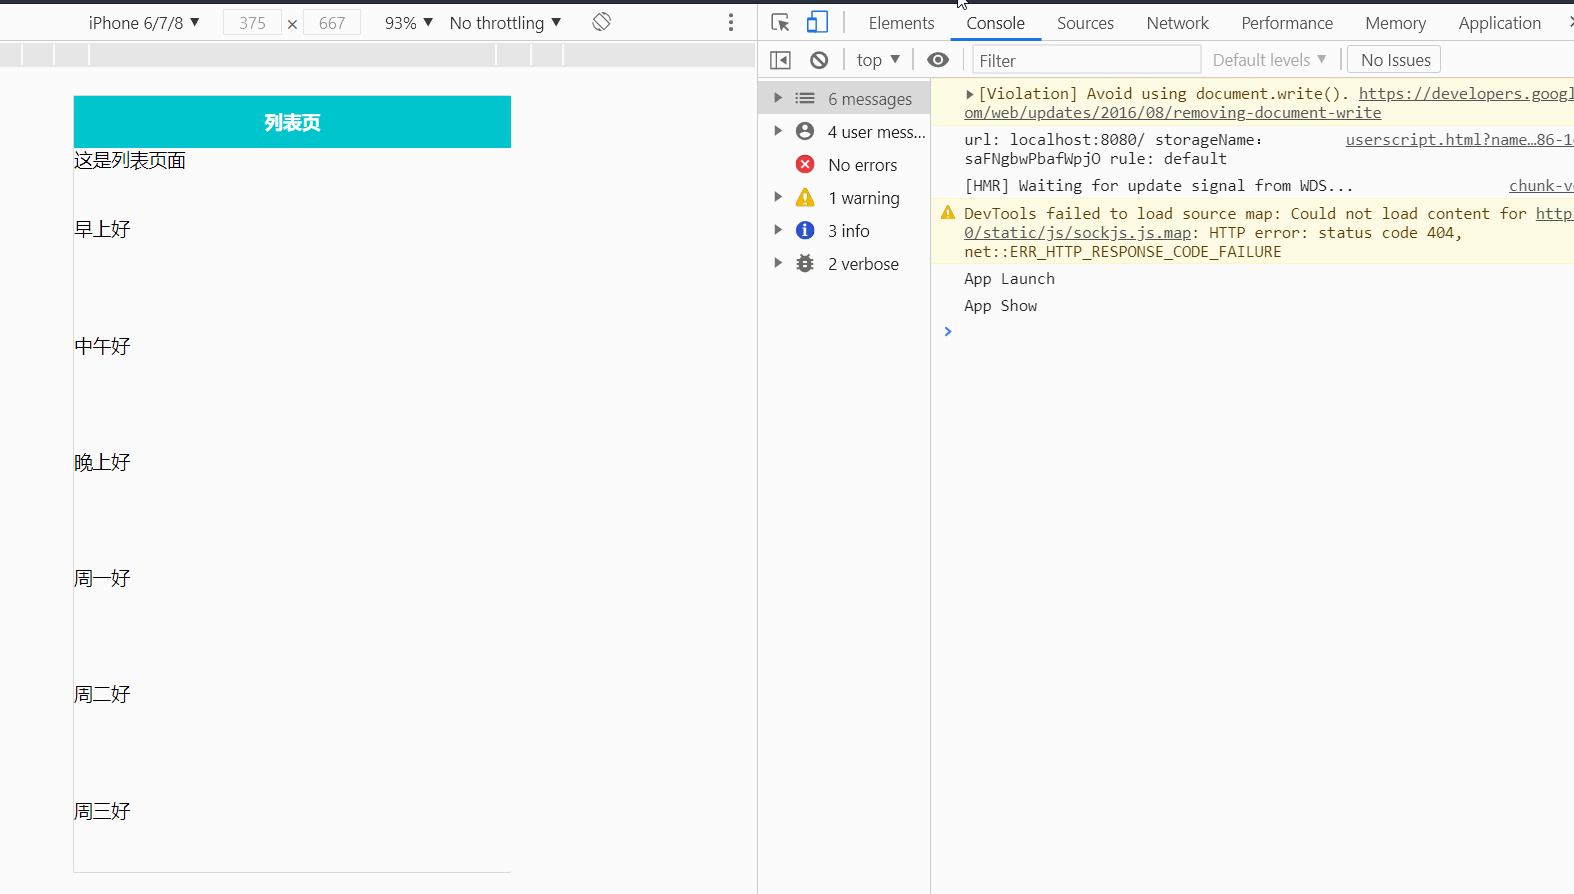Image resolution: width=1574 pixels, height=894 pixels.
Task: Switch to the Memory tab
Action: (x=1395, y=22)
